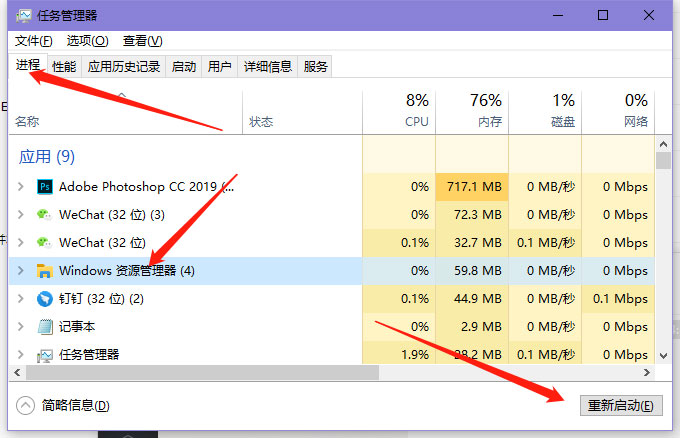Select the 记事本 process name
Screen dimensions: 680x438
coord(77,327)
